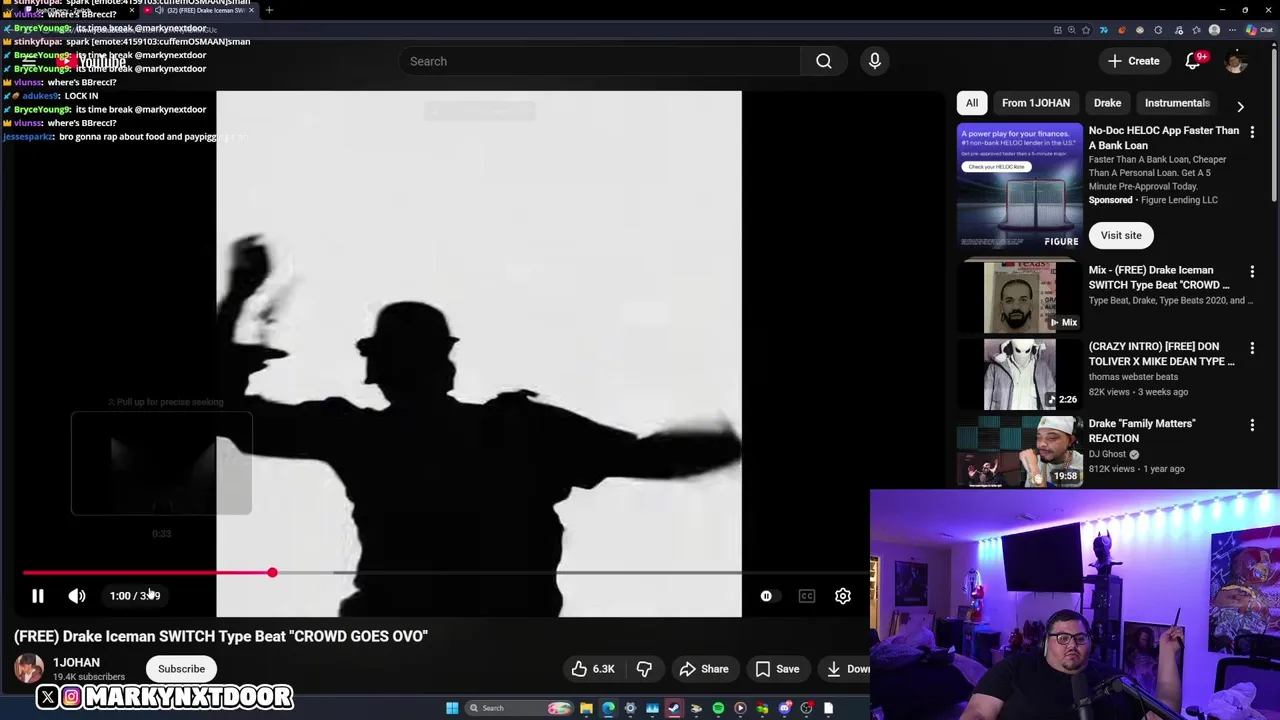The image size is (1280, 720).
Task: Click the Visit site button
Action: point(1121,235)
